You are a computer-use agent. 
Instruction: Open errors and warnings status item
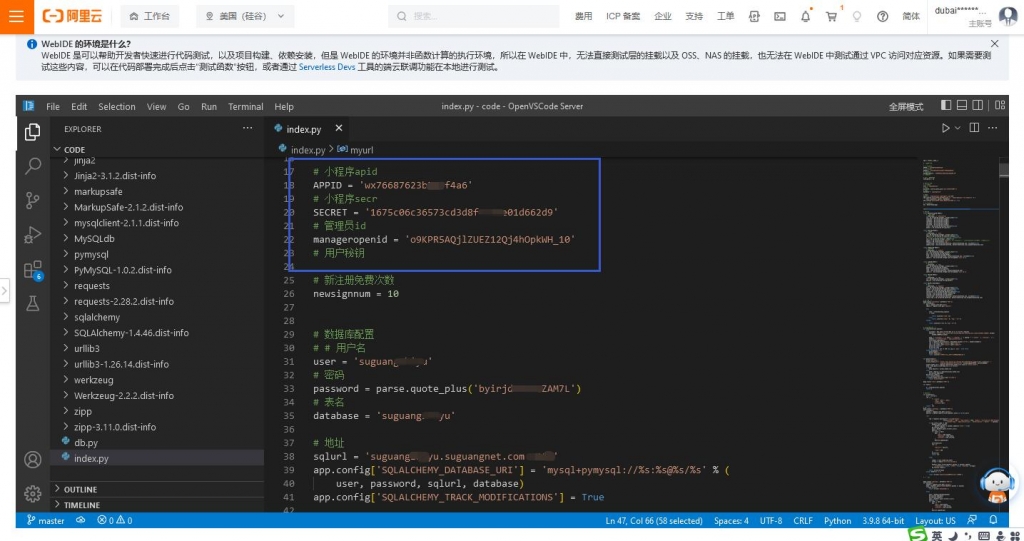(114, 521)
